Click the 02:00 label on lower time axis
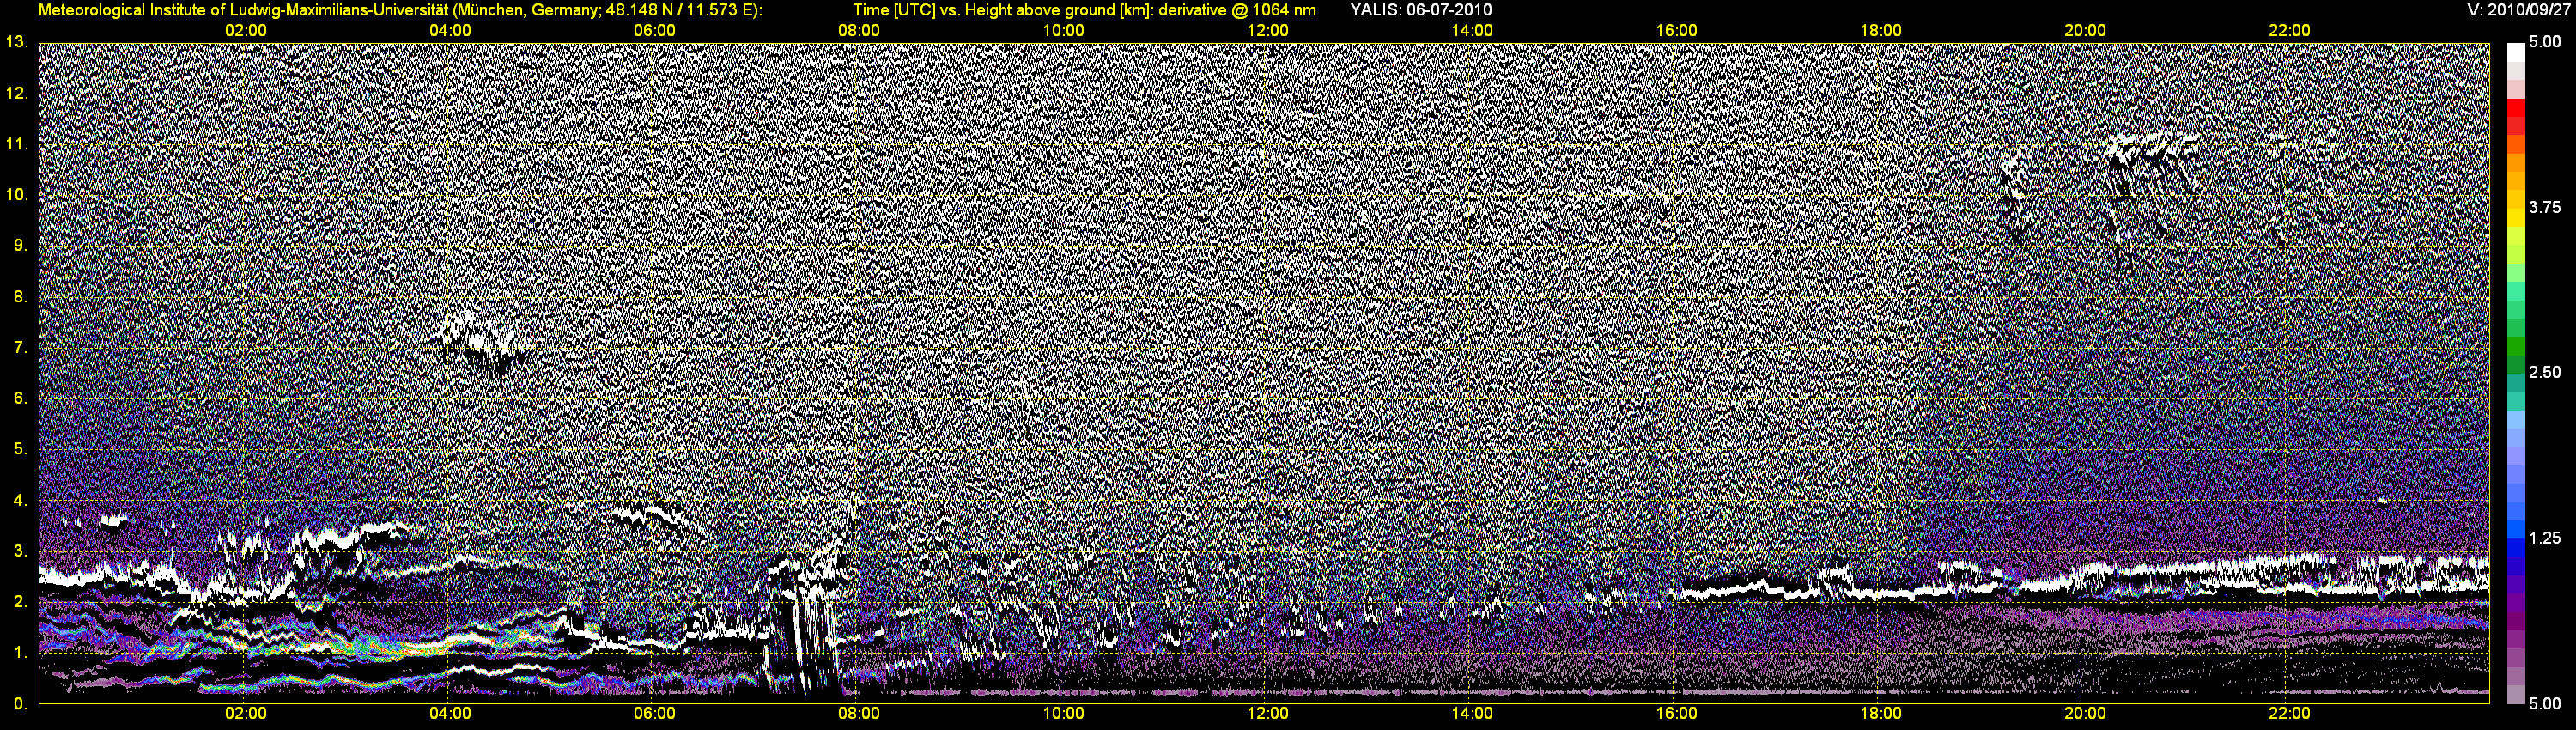The width and height of the screenshot is (2576, 730). coord(246,714)
